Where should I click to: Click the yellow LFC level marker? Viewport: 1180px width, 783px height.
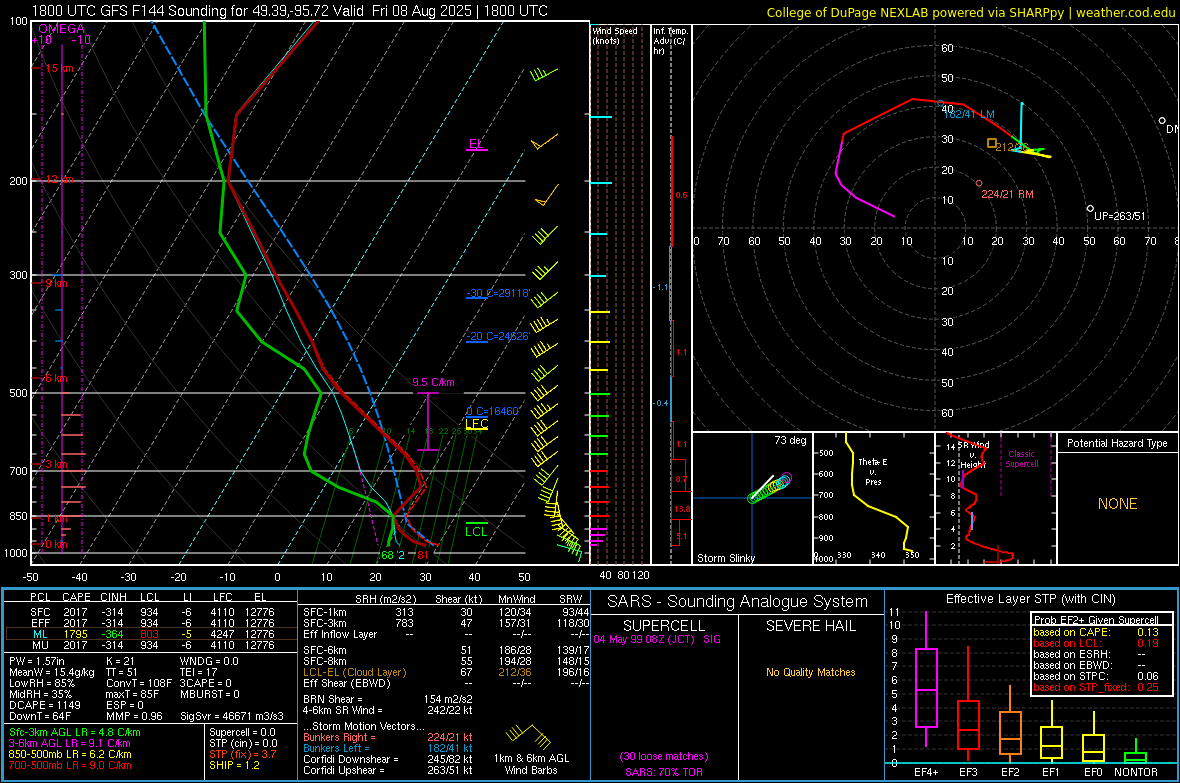(x=476, y=425)
